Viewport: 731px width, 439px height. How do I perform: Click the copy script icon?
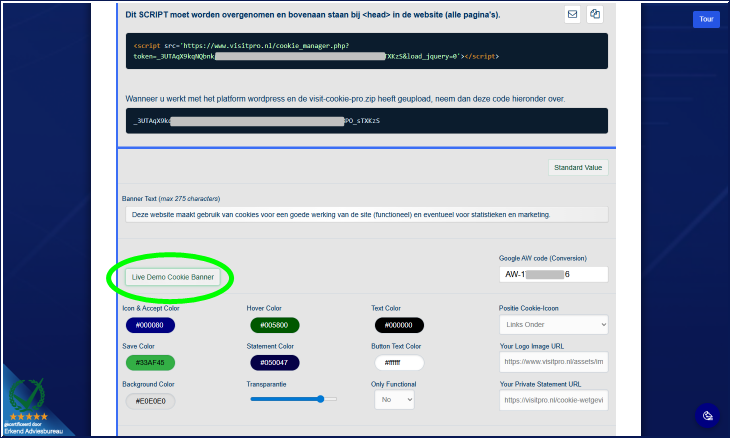click(x=596, y=14)
